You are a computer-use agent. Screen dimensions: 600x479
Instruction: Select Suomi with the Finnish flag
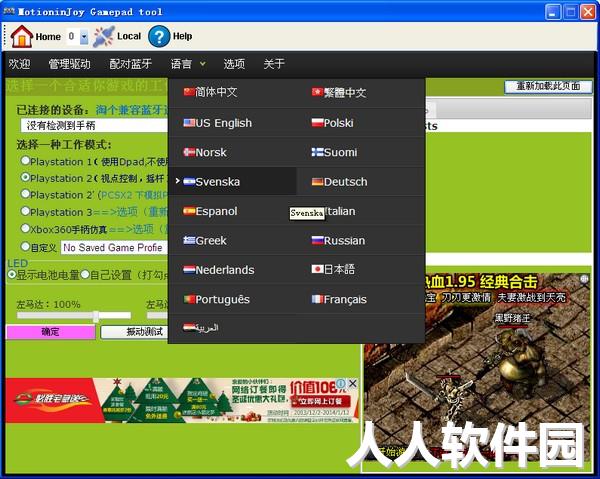[x=361, y=152]
